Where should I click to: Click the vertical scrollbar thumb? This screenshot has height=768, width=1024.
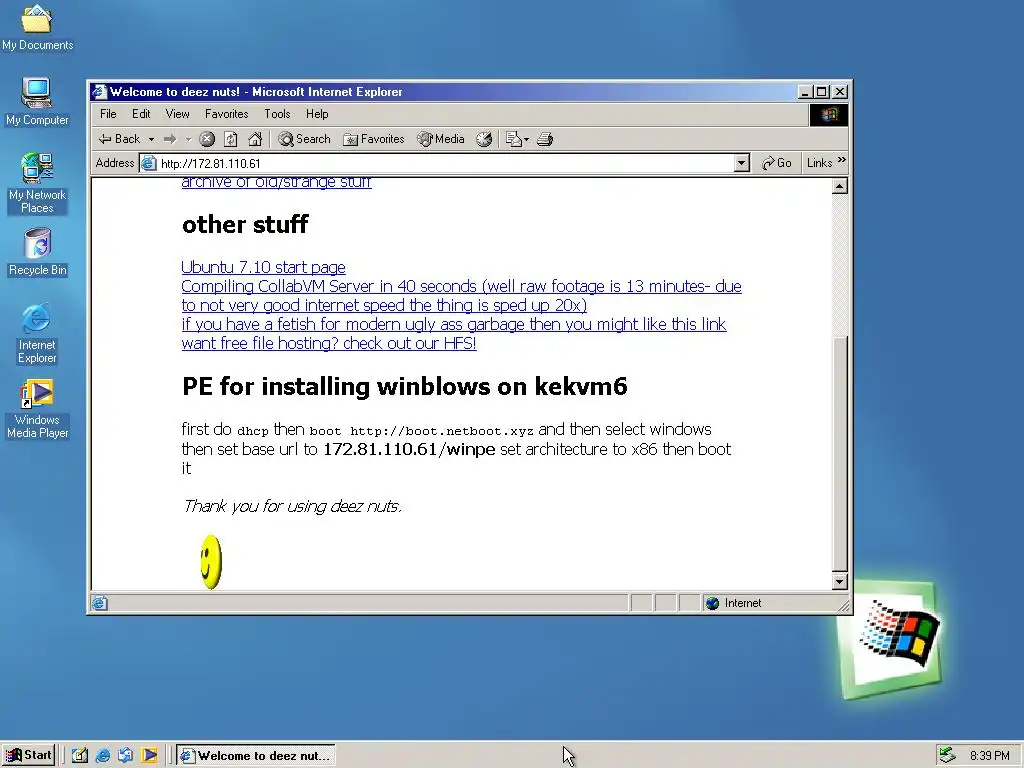pos(840,453)
